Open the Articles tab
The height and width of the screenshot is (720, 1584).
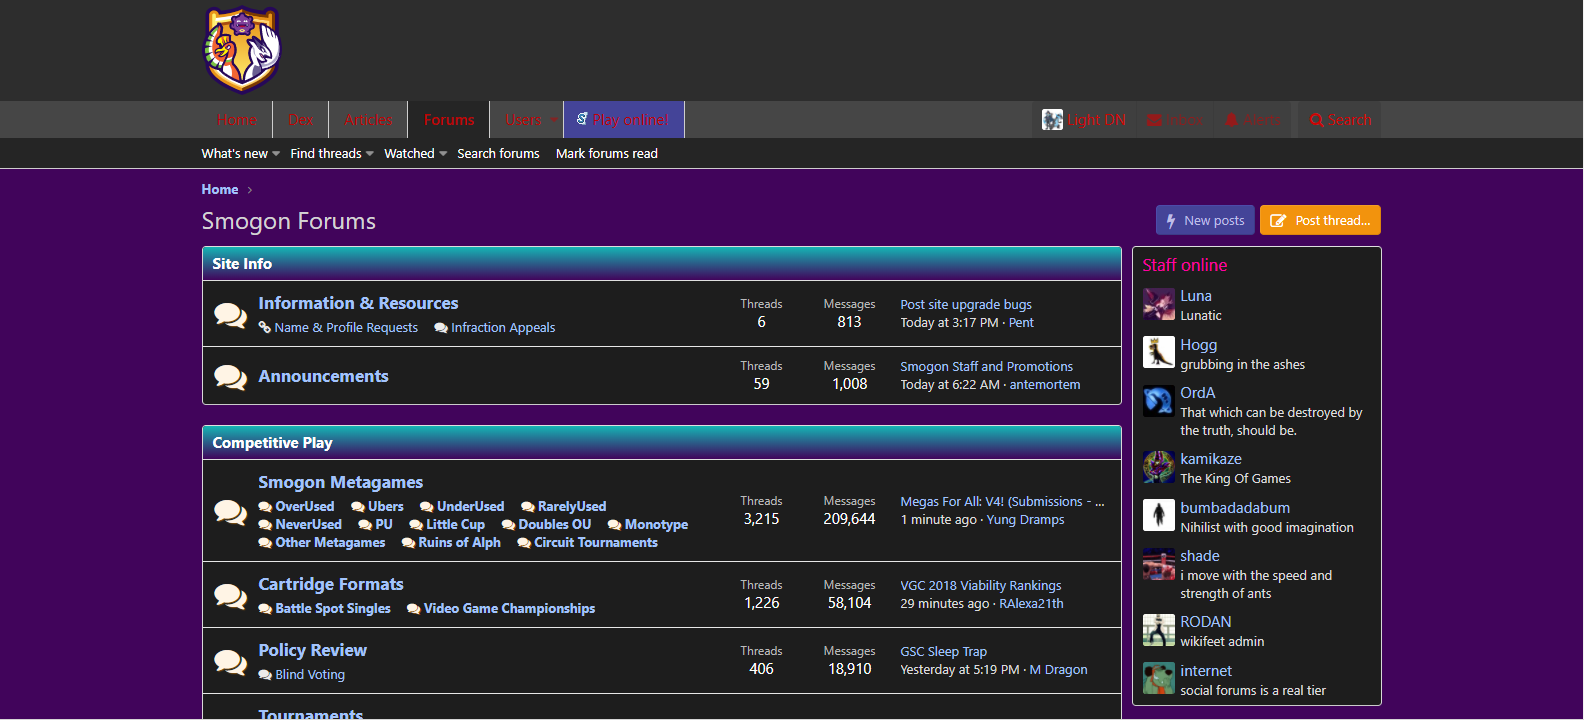[368, 120]
